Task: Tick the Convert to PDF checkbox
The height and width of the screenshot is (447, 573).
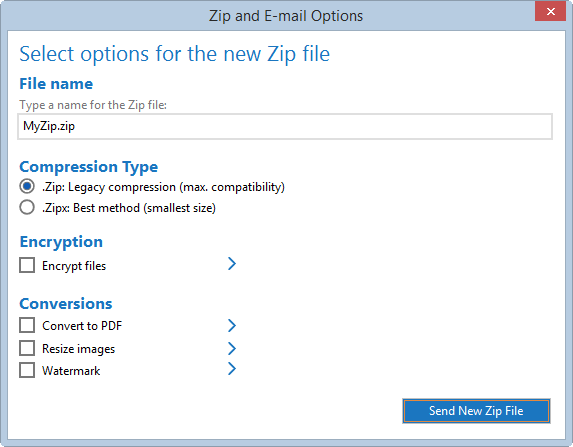Action: point(27,325)
